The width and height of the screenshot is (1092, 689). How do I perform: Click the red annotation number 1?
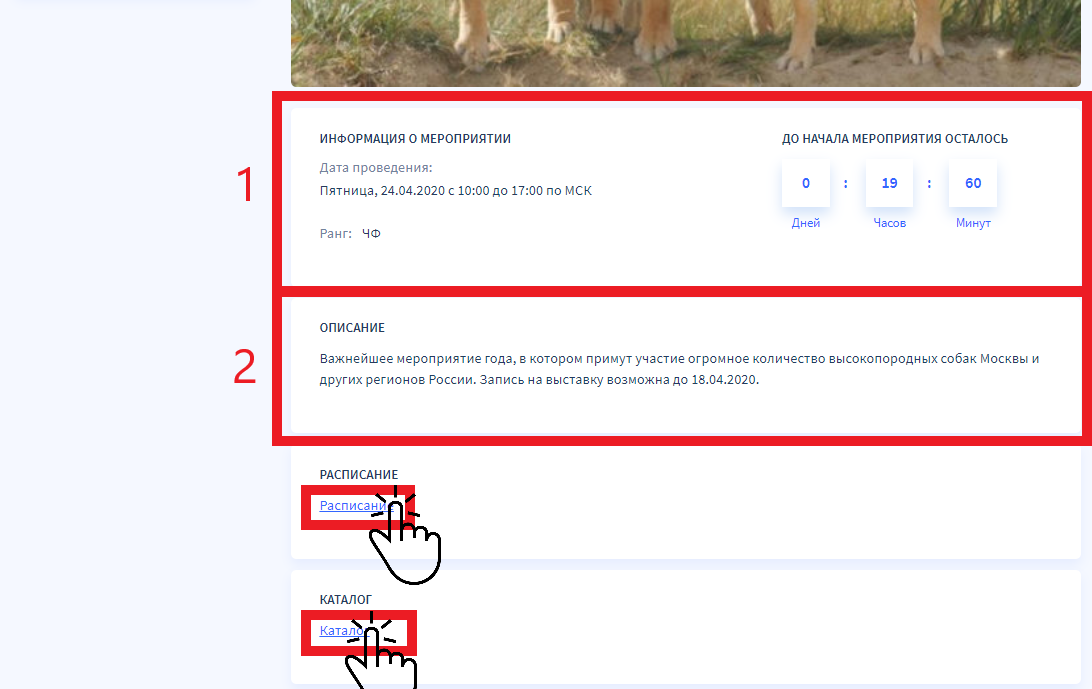click(x=244, y=185)
